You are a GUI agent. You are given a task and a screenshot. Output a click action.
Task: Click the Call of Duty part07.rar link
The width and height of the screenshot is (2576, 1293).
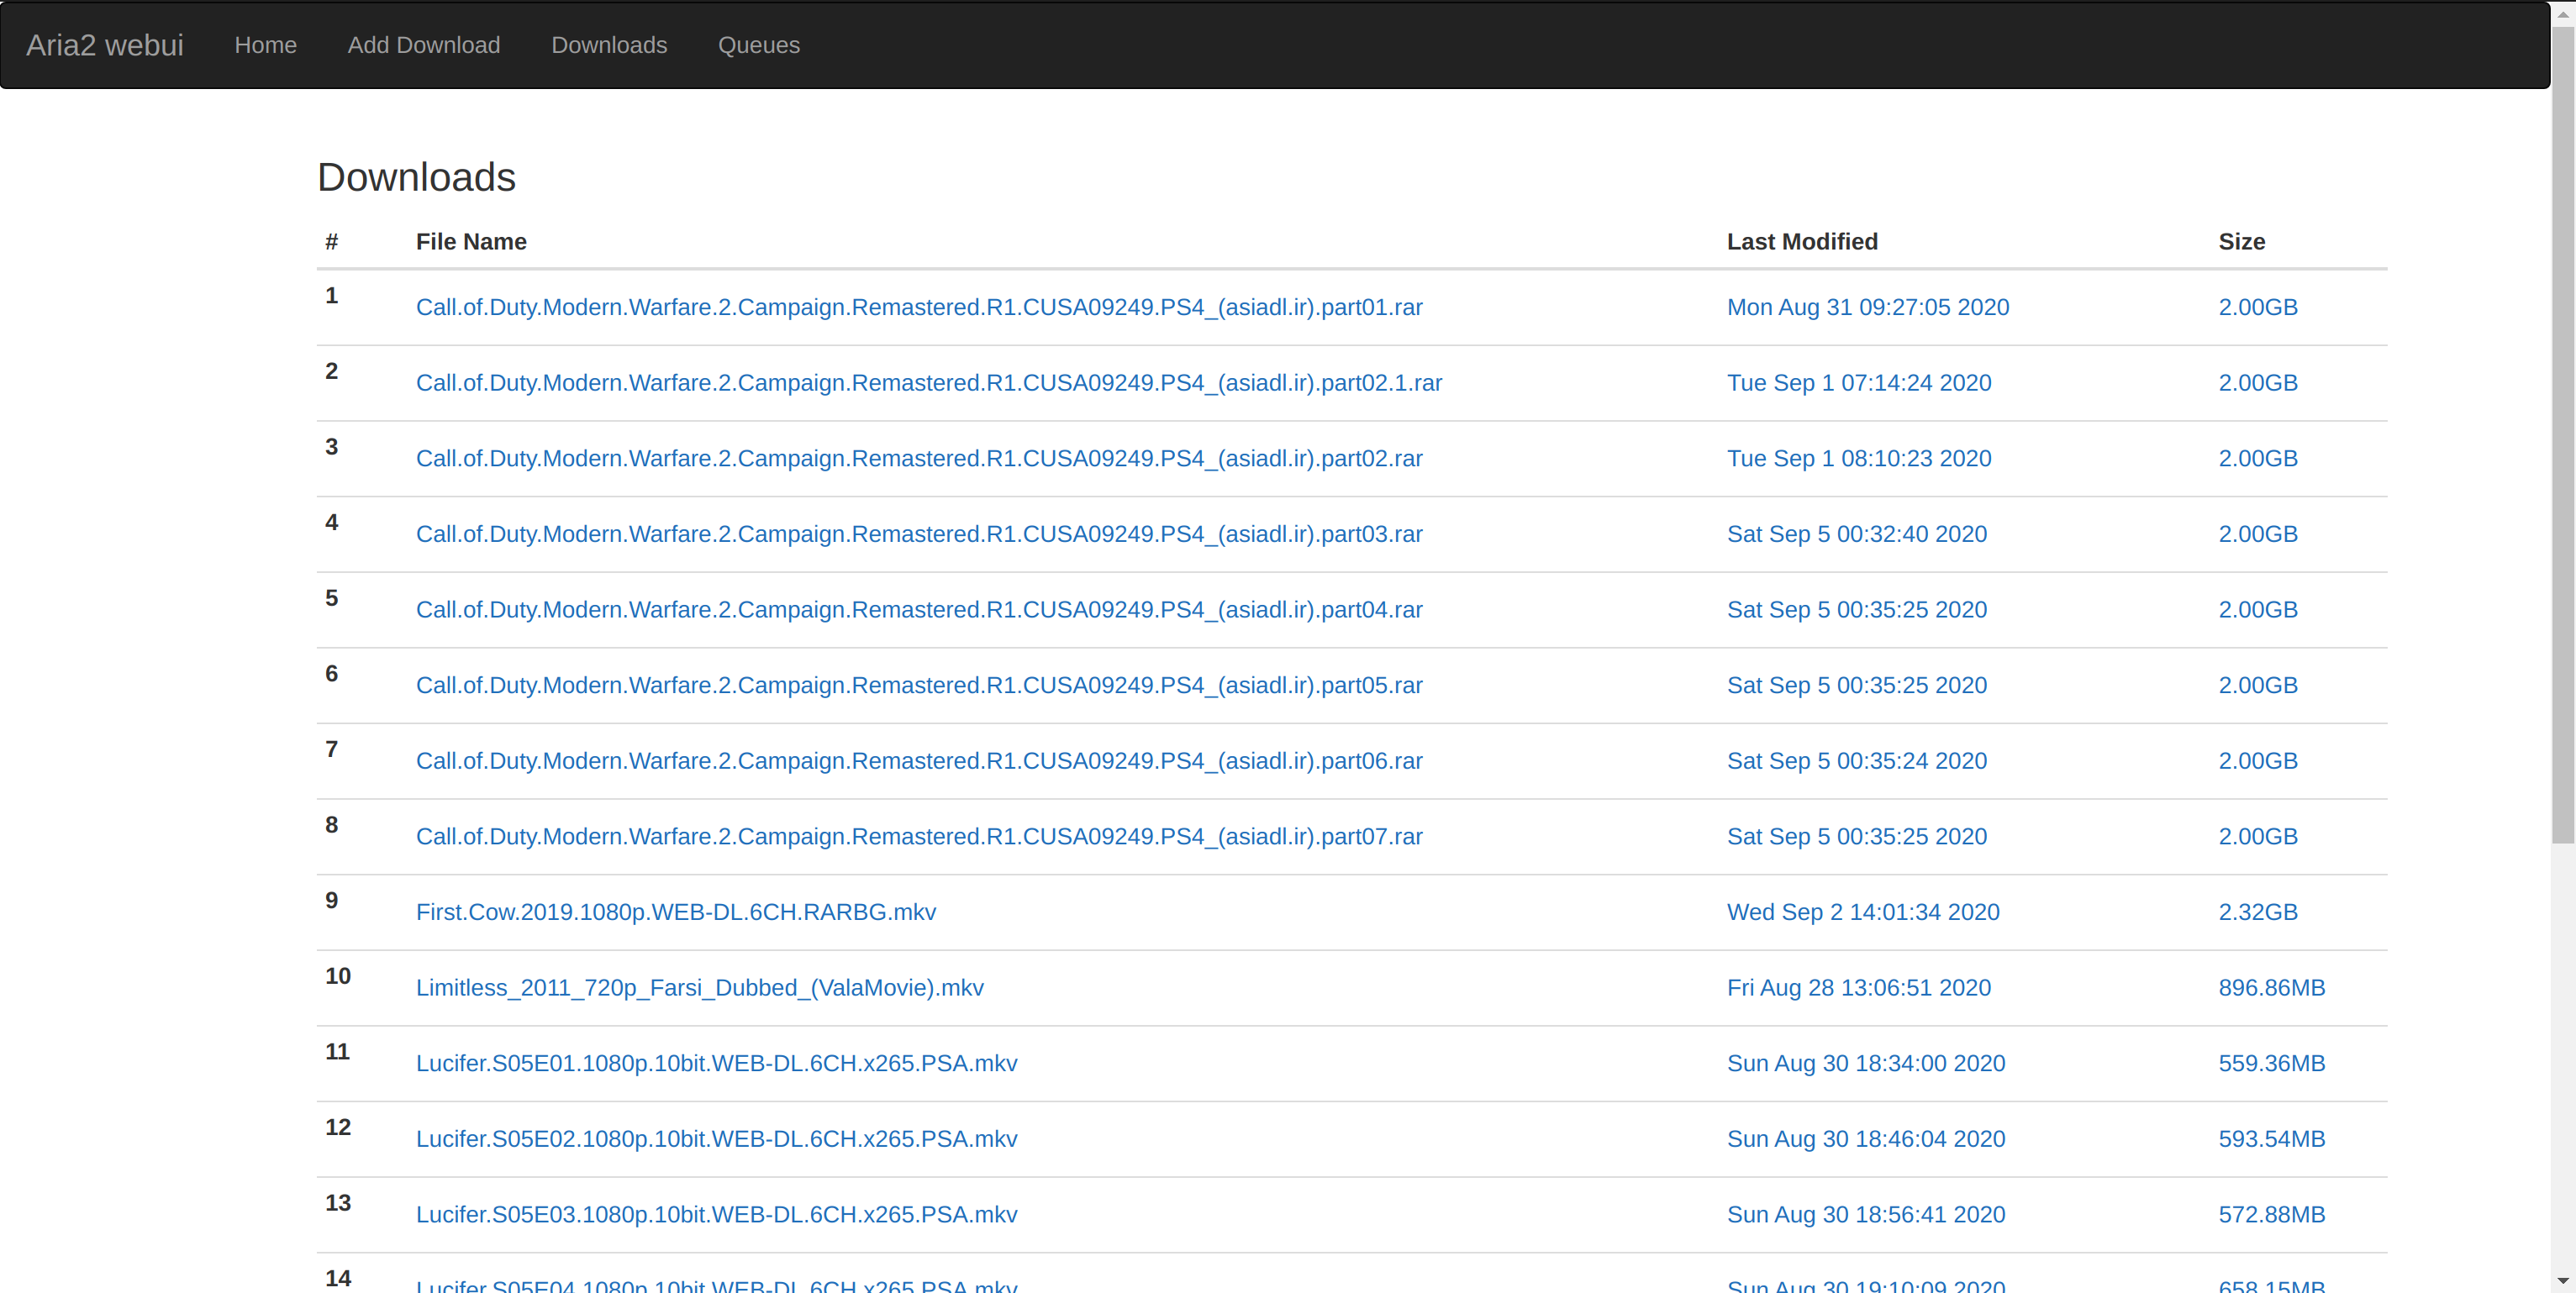point(918,836)
